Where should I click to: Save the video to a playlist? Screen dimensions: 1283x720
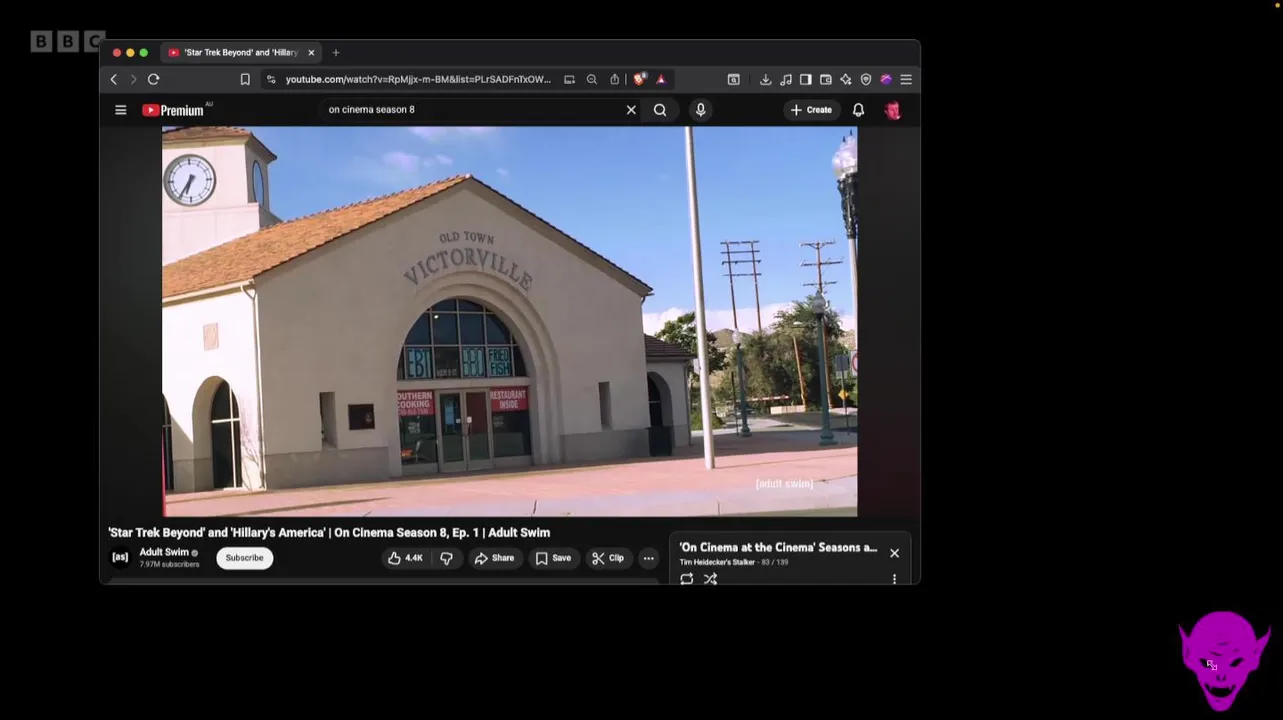tap(553, 558)
